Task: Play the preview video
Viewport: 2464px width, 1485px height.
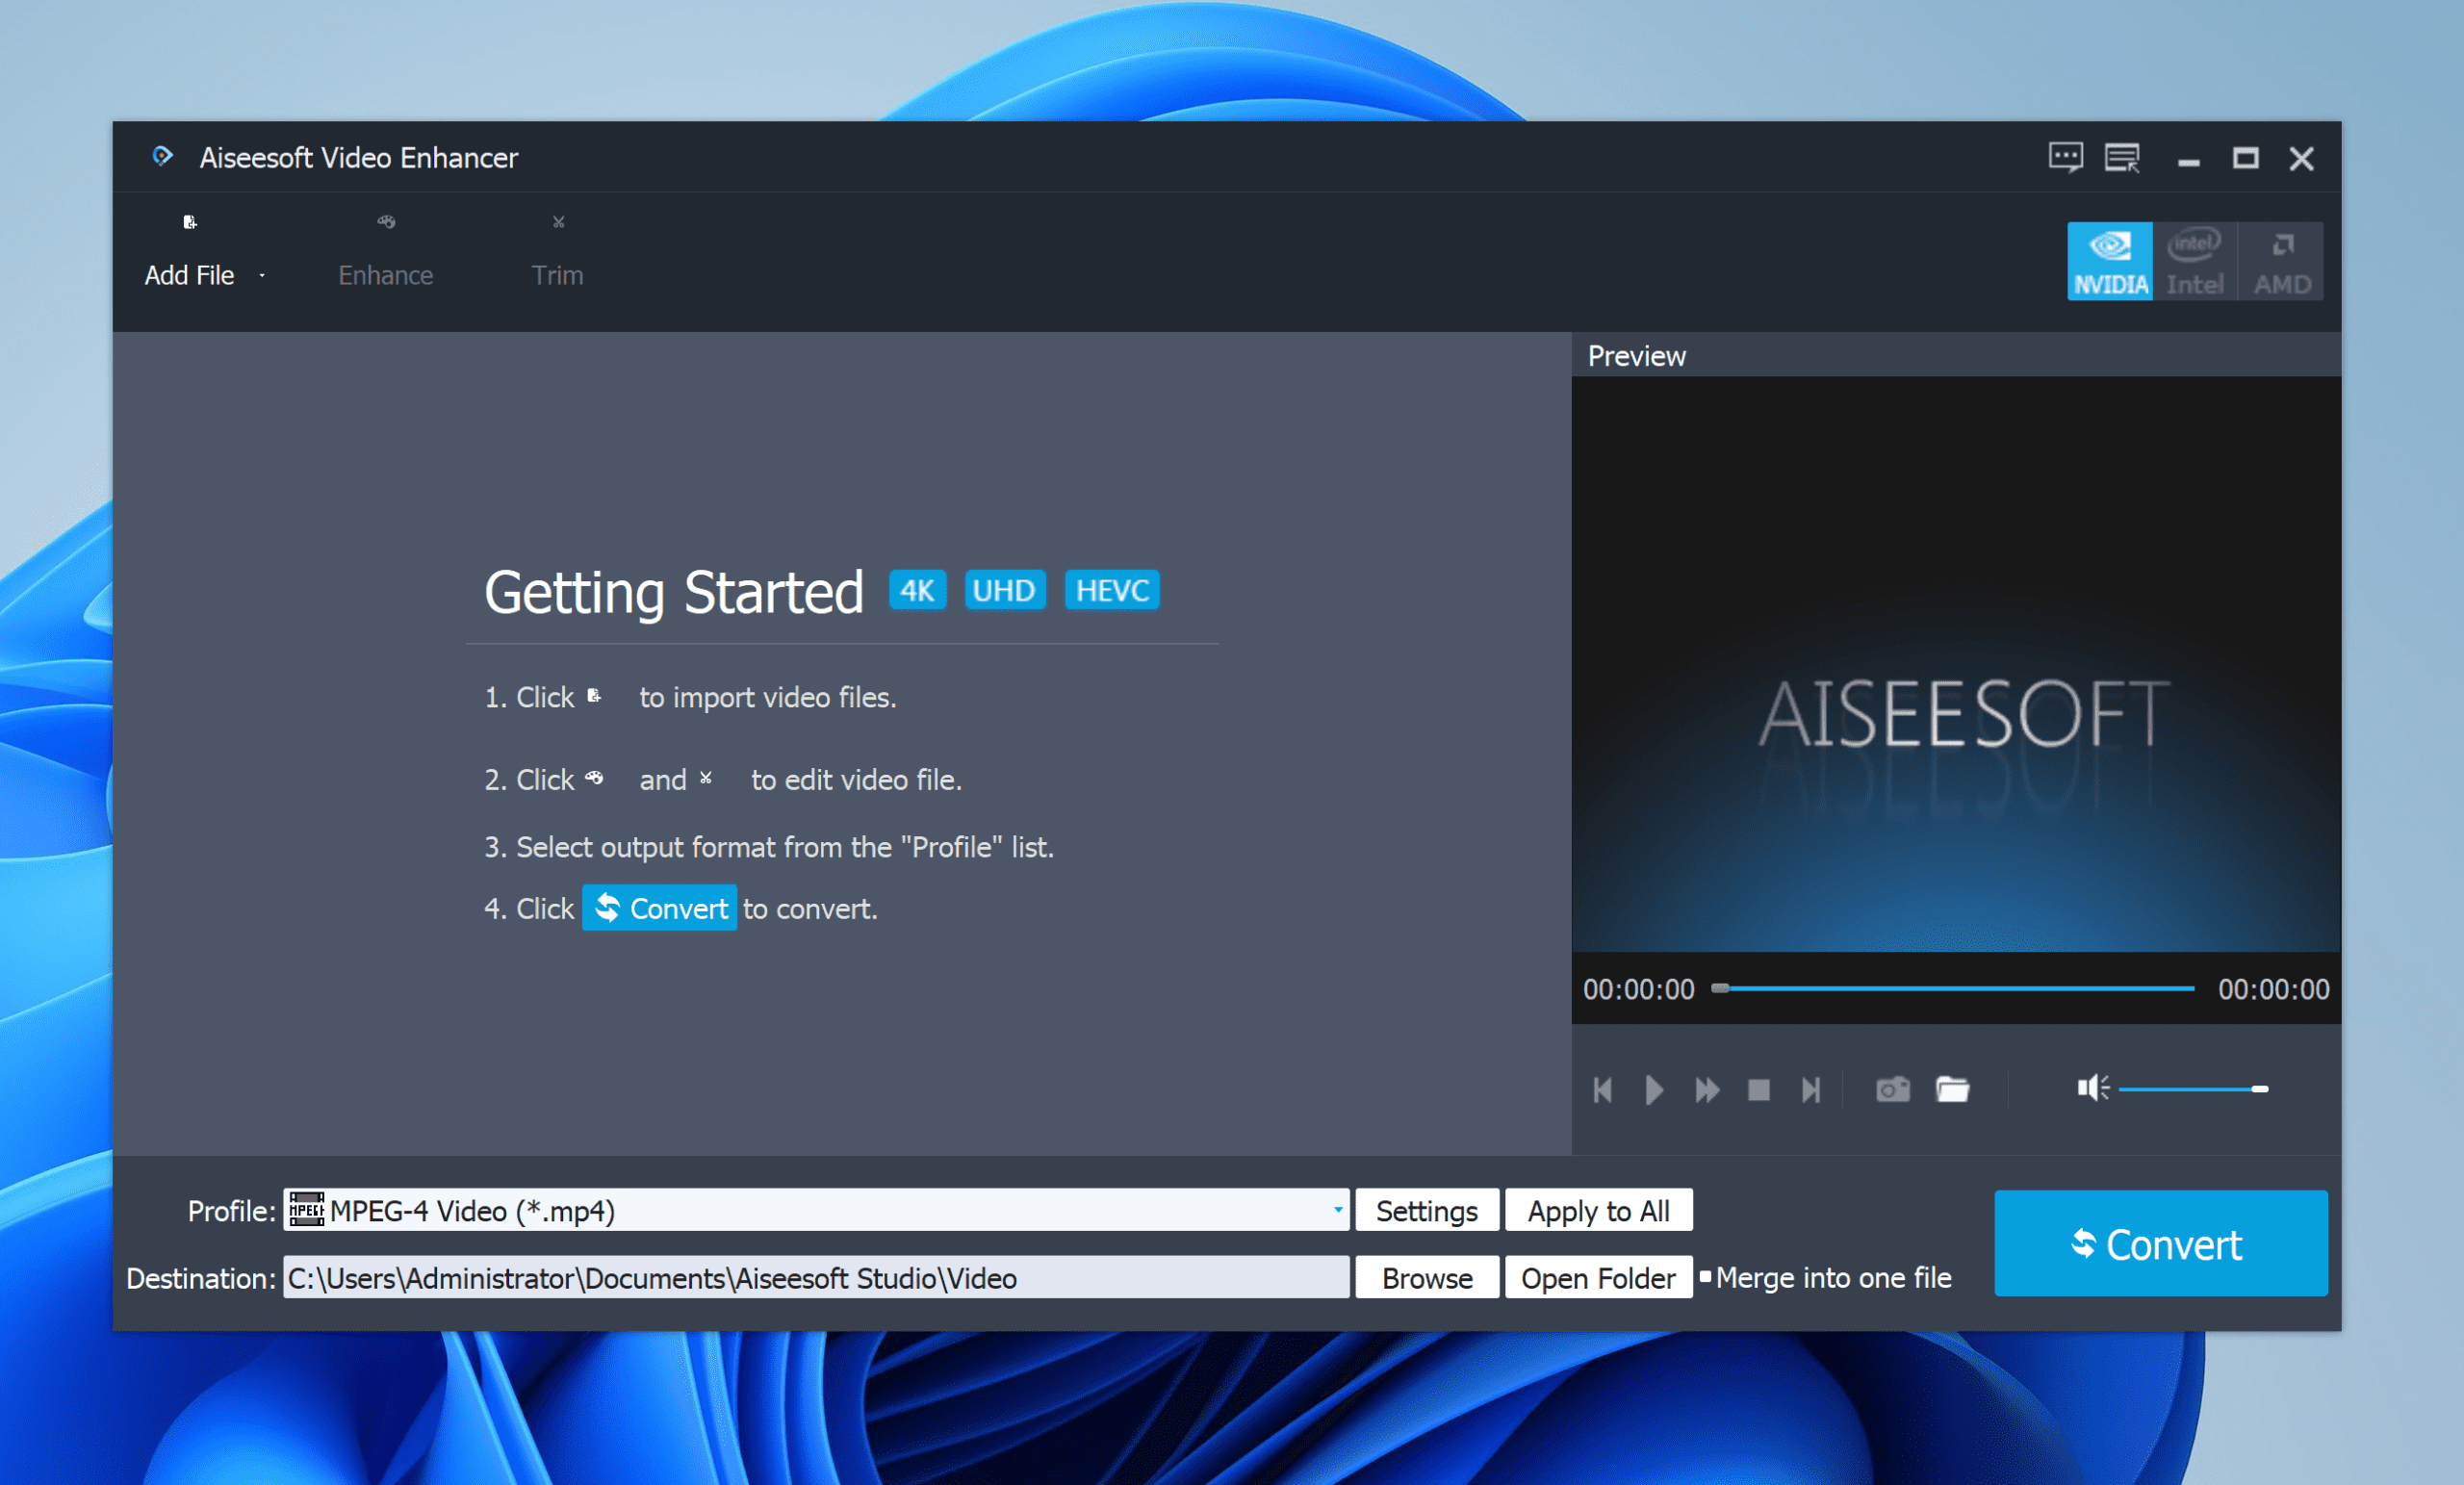Action: point(1654,1089)
